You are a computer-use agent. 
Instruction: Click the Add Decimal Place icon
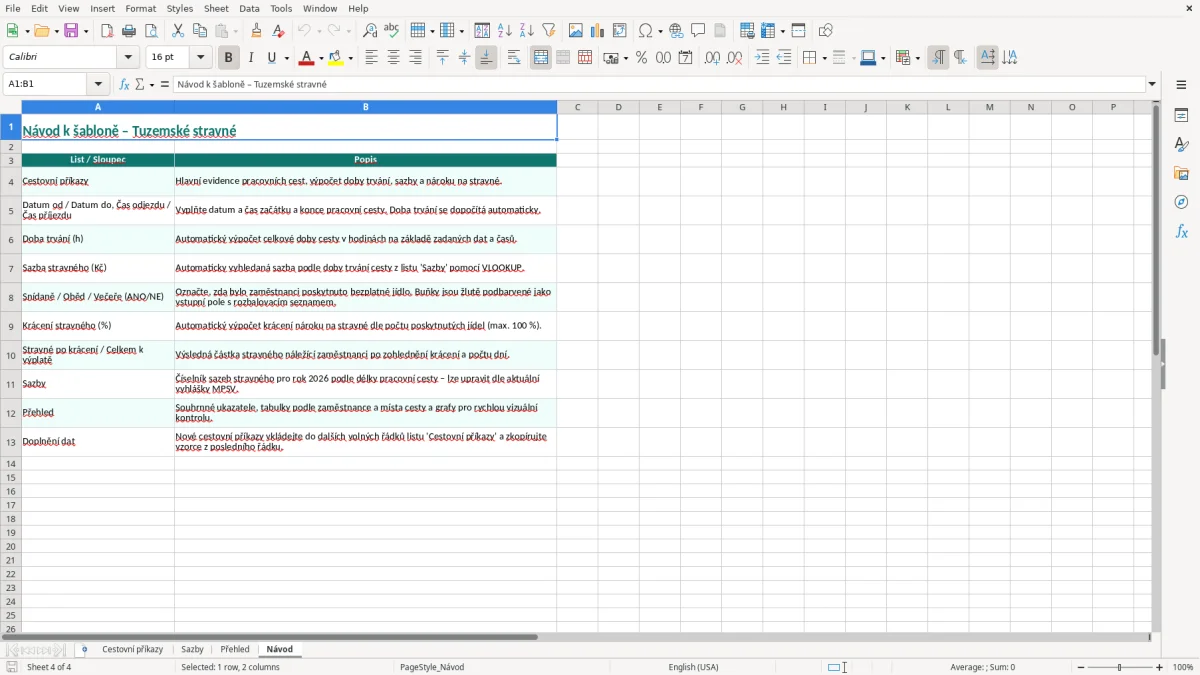point(712,58)
